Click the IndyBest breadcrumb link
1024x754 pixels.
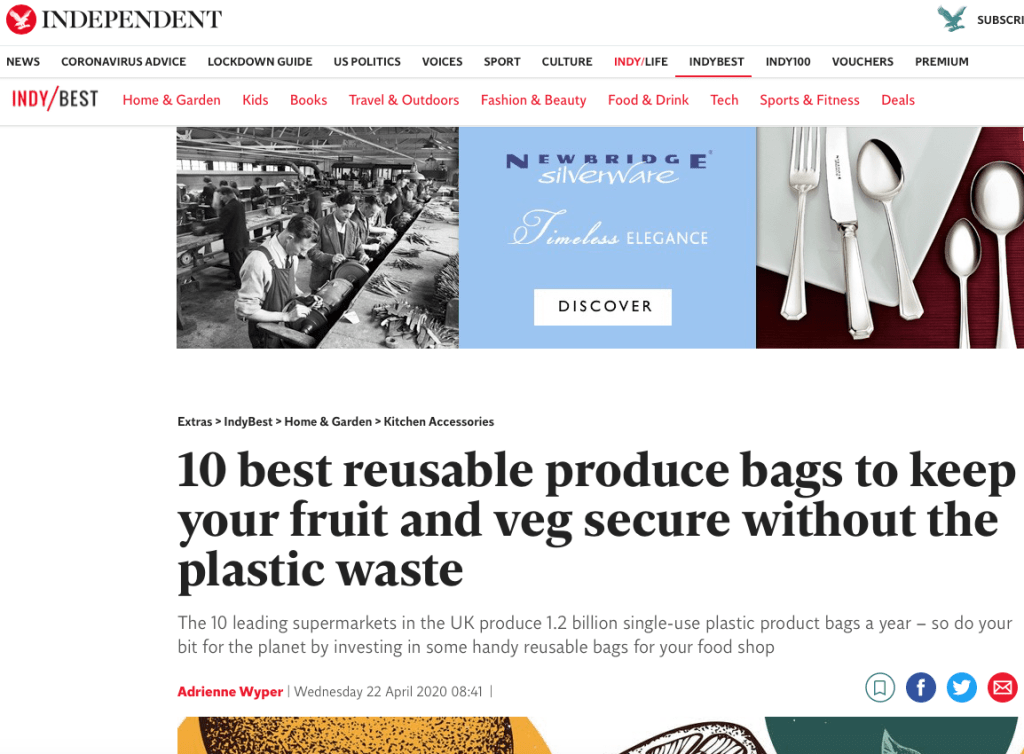pyautogui.click(x=248, y=422)
